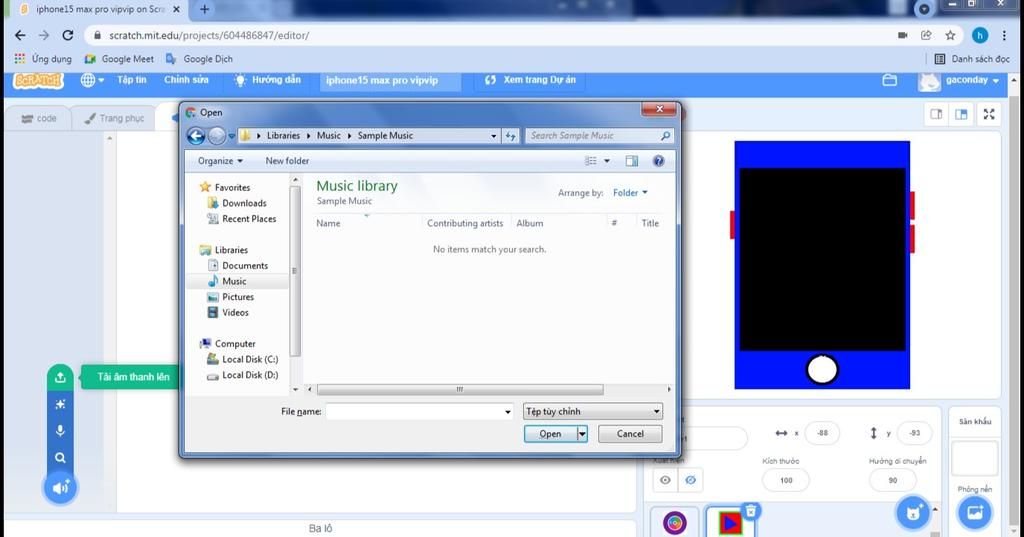The width and height of the screenshot is (1024, 537).
Task: Click the Open button in dialog
Action: click(x=551, y=434)
